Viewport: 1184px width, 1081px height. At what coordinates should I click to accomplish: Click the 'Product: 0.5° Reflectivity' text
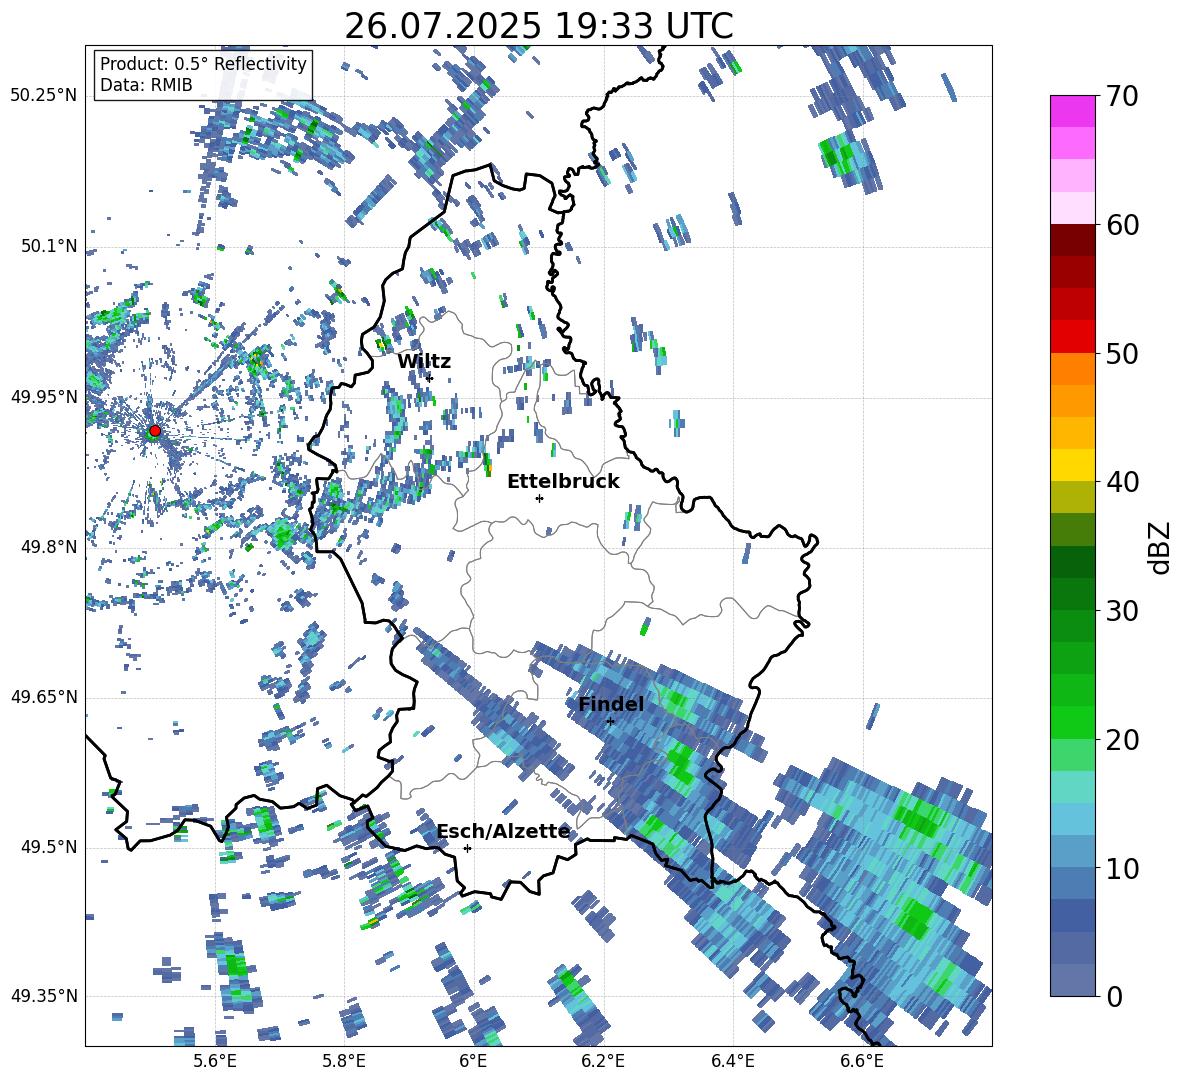coord(203,63)
